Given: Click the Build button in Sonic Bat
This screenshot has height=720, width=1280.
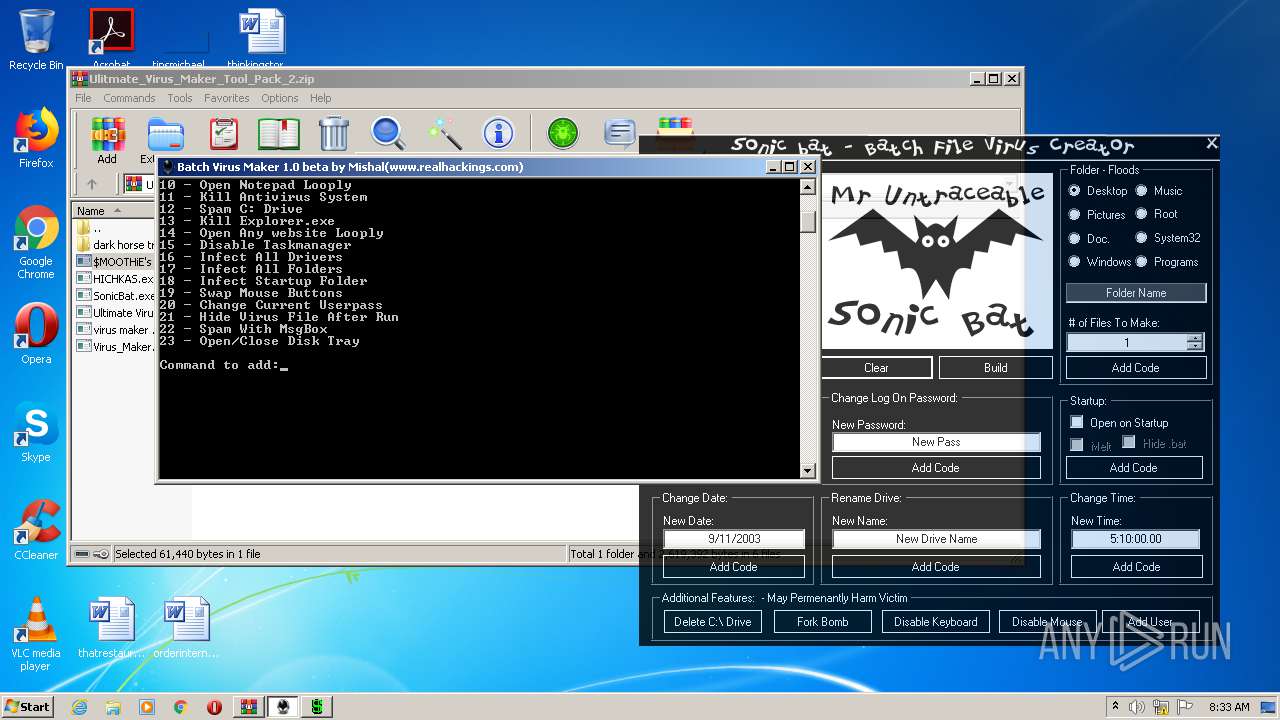Looking at the screenshot, I should tap(996, 367).
